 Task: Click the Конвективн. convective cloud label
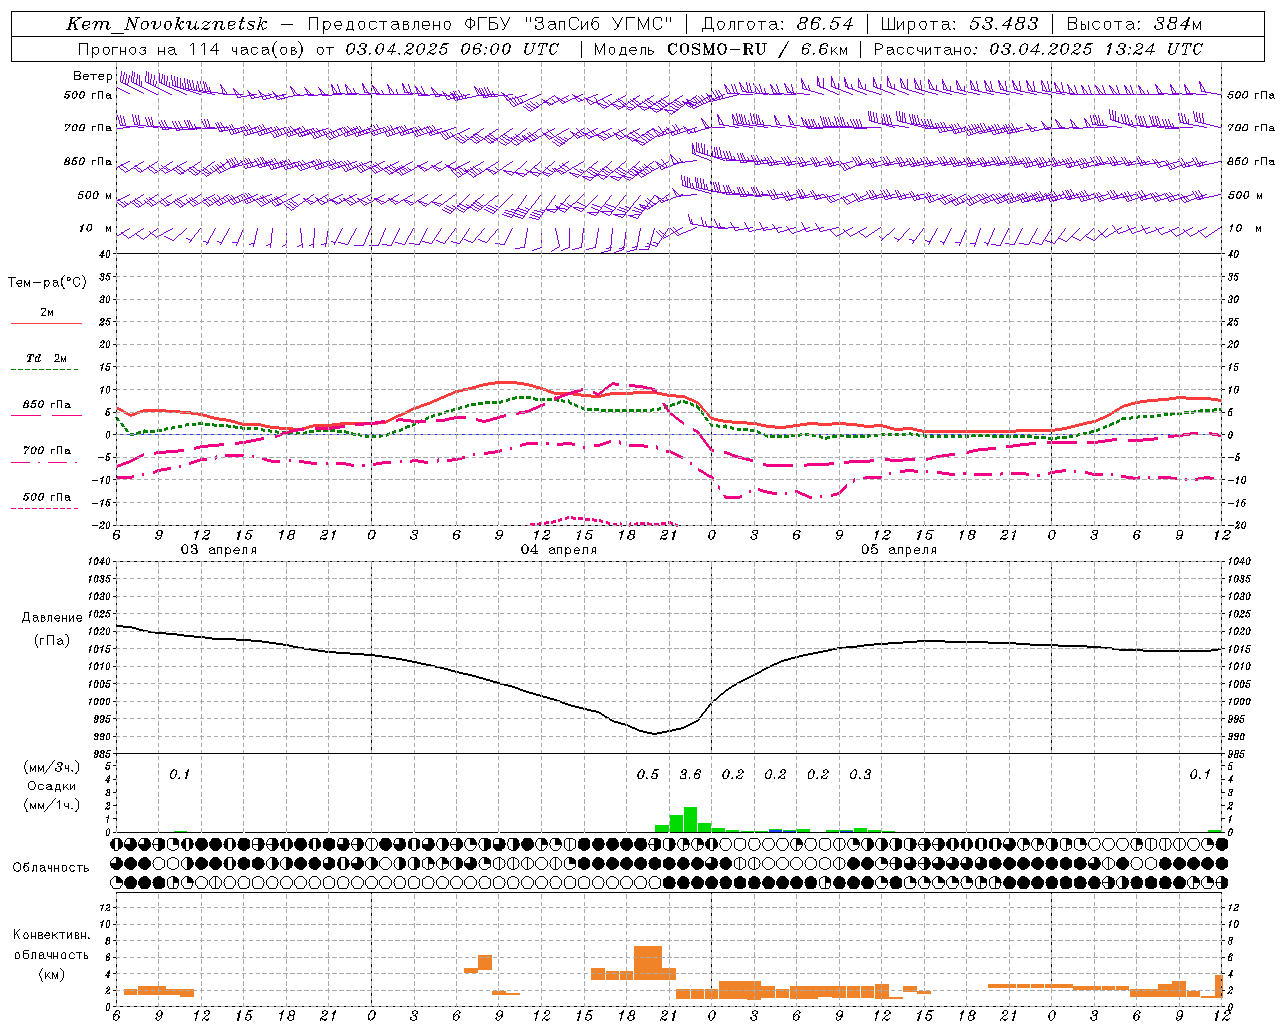click(52, 935)
